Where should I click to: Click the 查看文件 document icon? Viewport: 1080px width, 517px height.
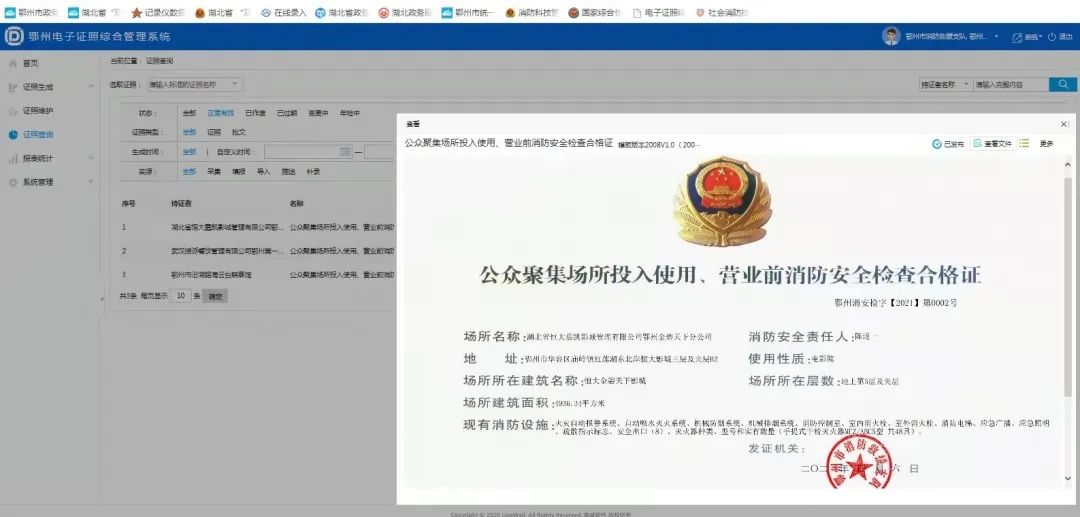tap(977, 143)
